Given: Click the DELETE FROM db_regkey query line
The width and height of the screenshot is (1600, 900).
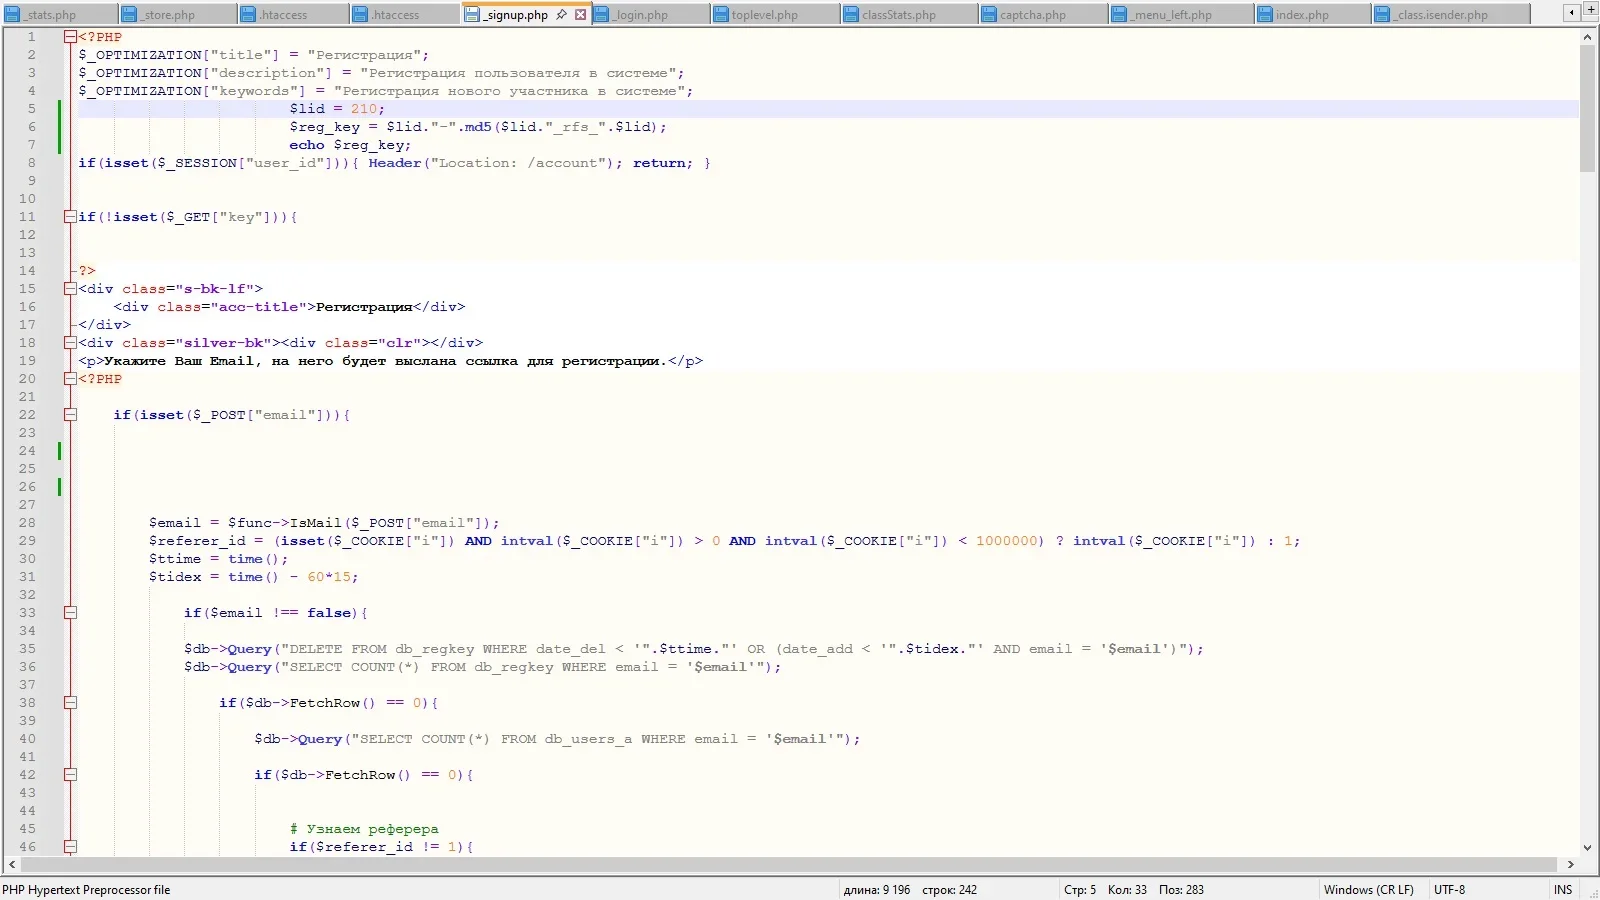Looking at the screenshot, I should pos(694,649).
